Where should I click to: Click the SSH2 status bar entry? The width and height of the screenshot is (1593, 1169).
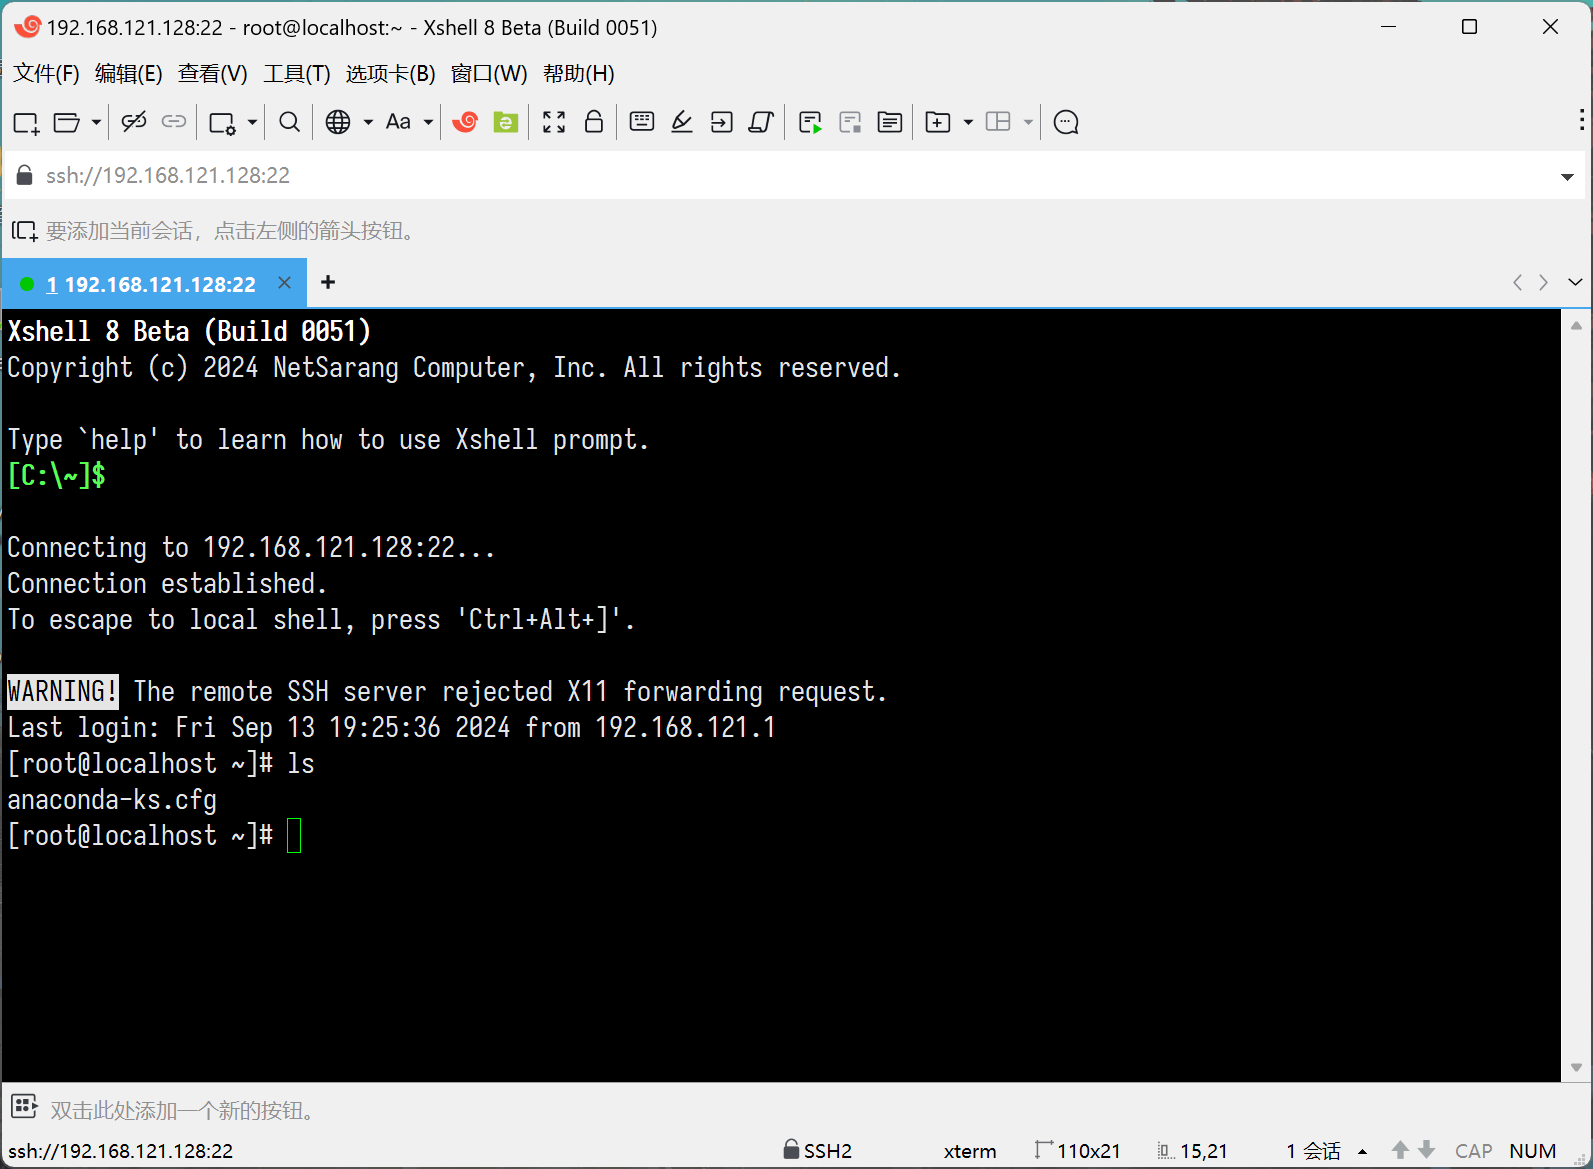point(818,1151)
